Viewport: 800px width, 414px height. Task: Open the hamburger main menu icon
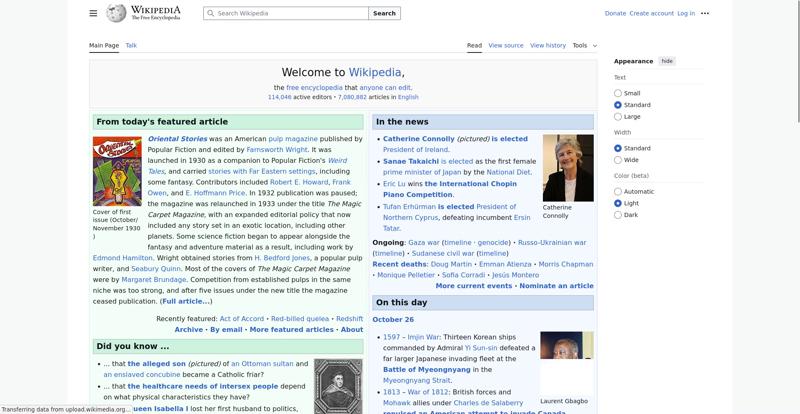coord(93,13)
